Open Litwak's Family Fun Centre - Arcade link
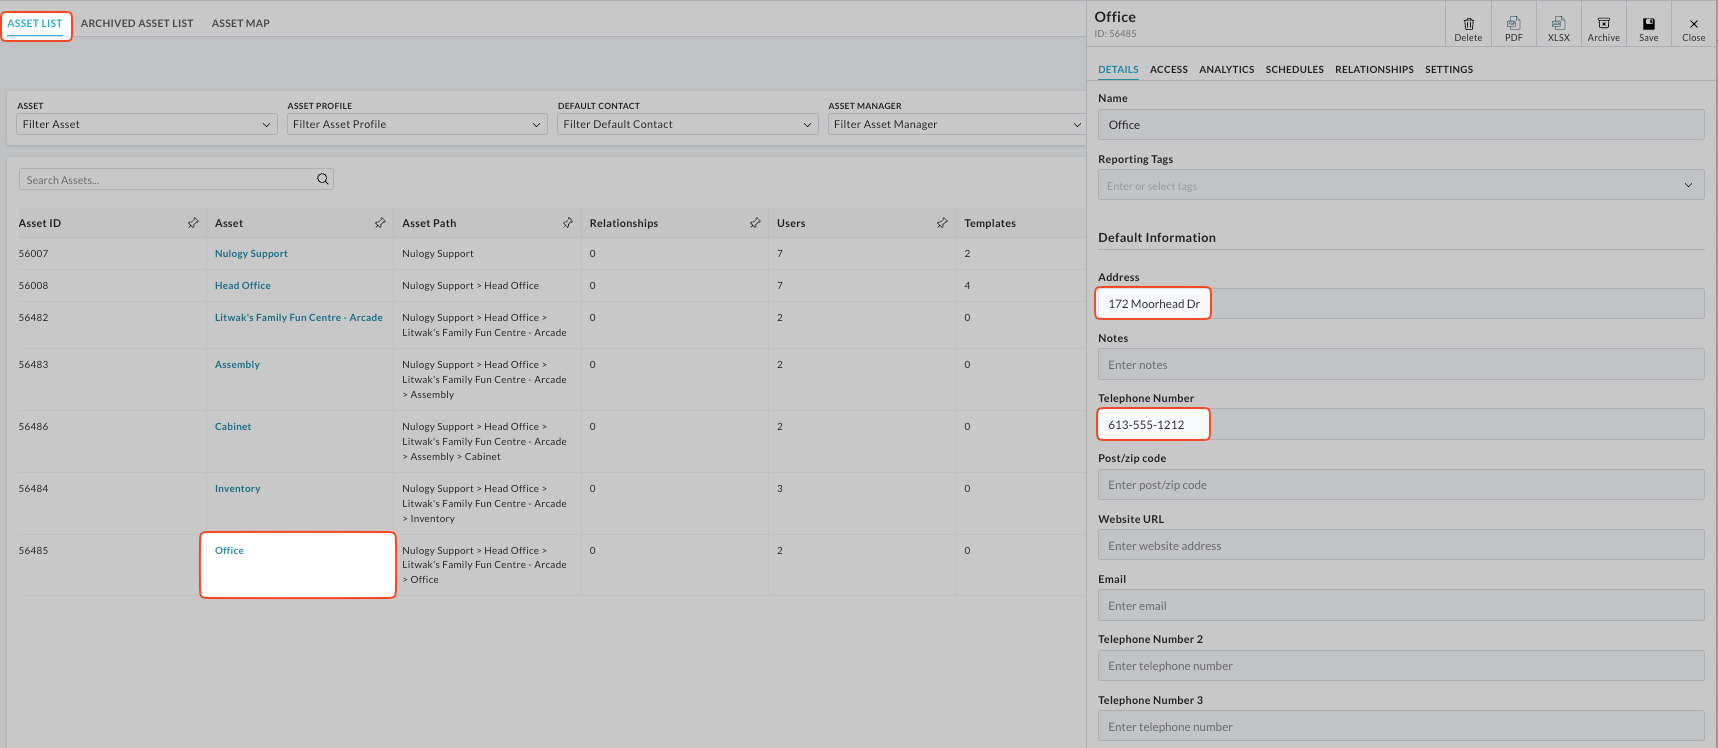Image resolution: width=1718 pixels, height=748 pixels. tap(299, 318)
